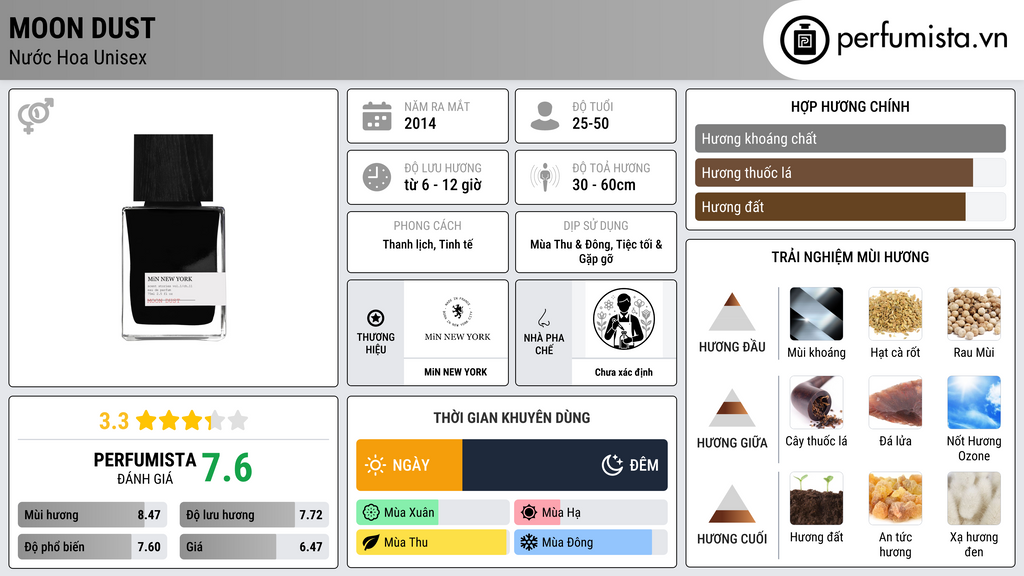Click the perfumer illustration image
The width and height of the screenshot is (1024, 576).
pyautogui.click(x=624, y=319)
